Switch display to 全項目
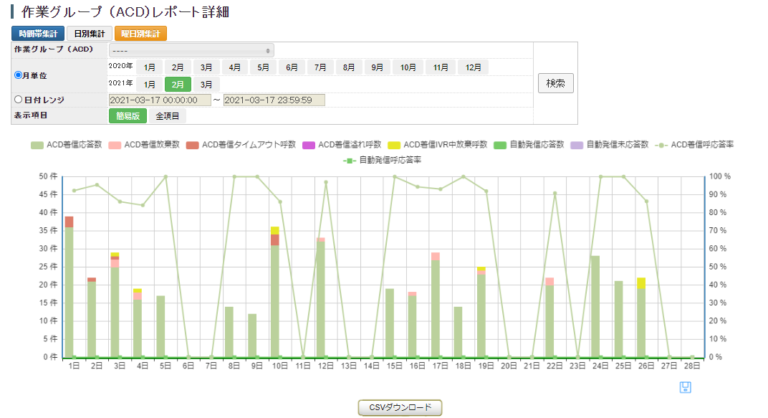Viewport: 768px width, 418px height. pos(167,116)
